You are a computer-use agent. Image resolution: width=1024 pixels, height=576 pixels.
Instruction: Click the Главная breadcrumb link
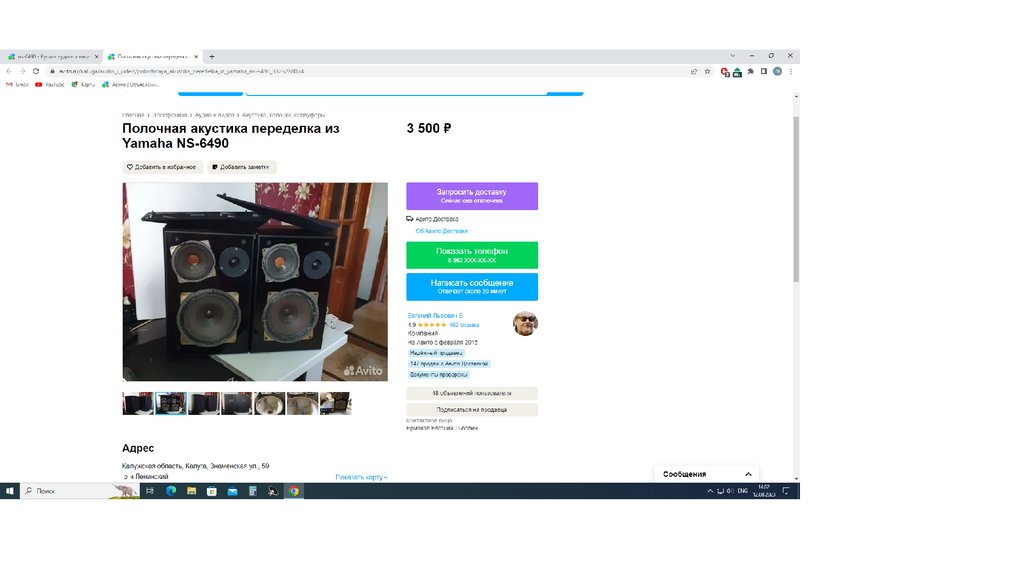(133, 115)
